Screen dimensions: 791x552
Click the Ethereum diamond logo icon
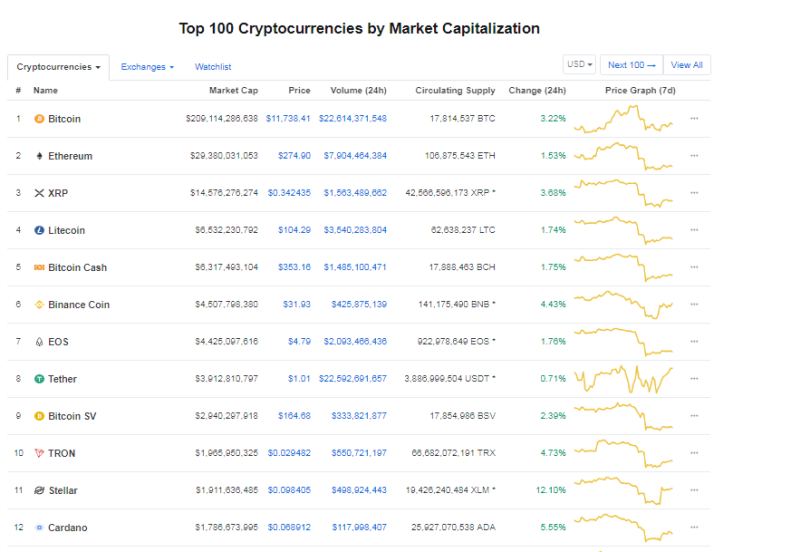pyautogui.click(x=39, y=156)
